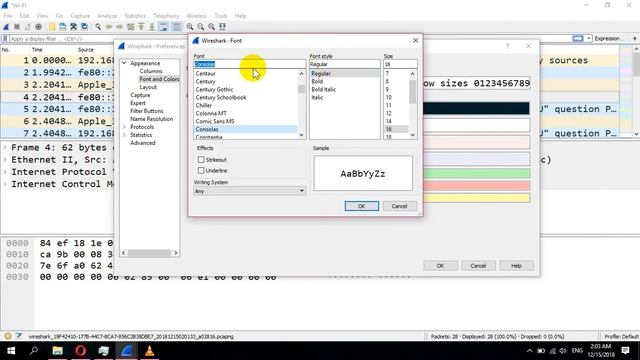Click expert information status bar icon
The width and height of the screenshot is (640, 360).
[x=7, y=336]
